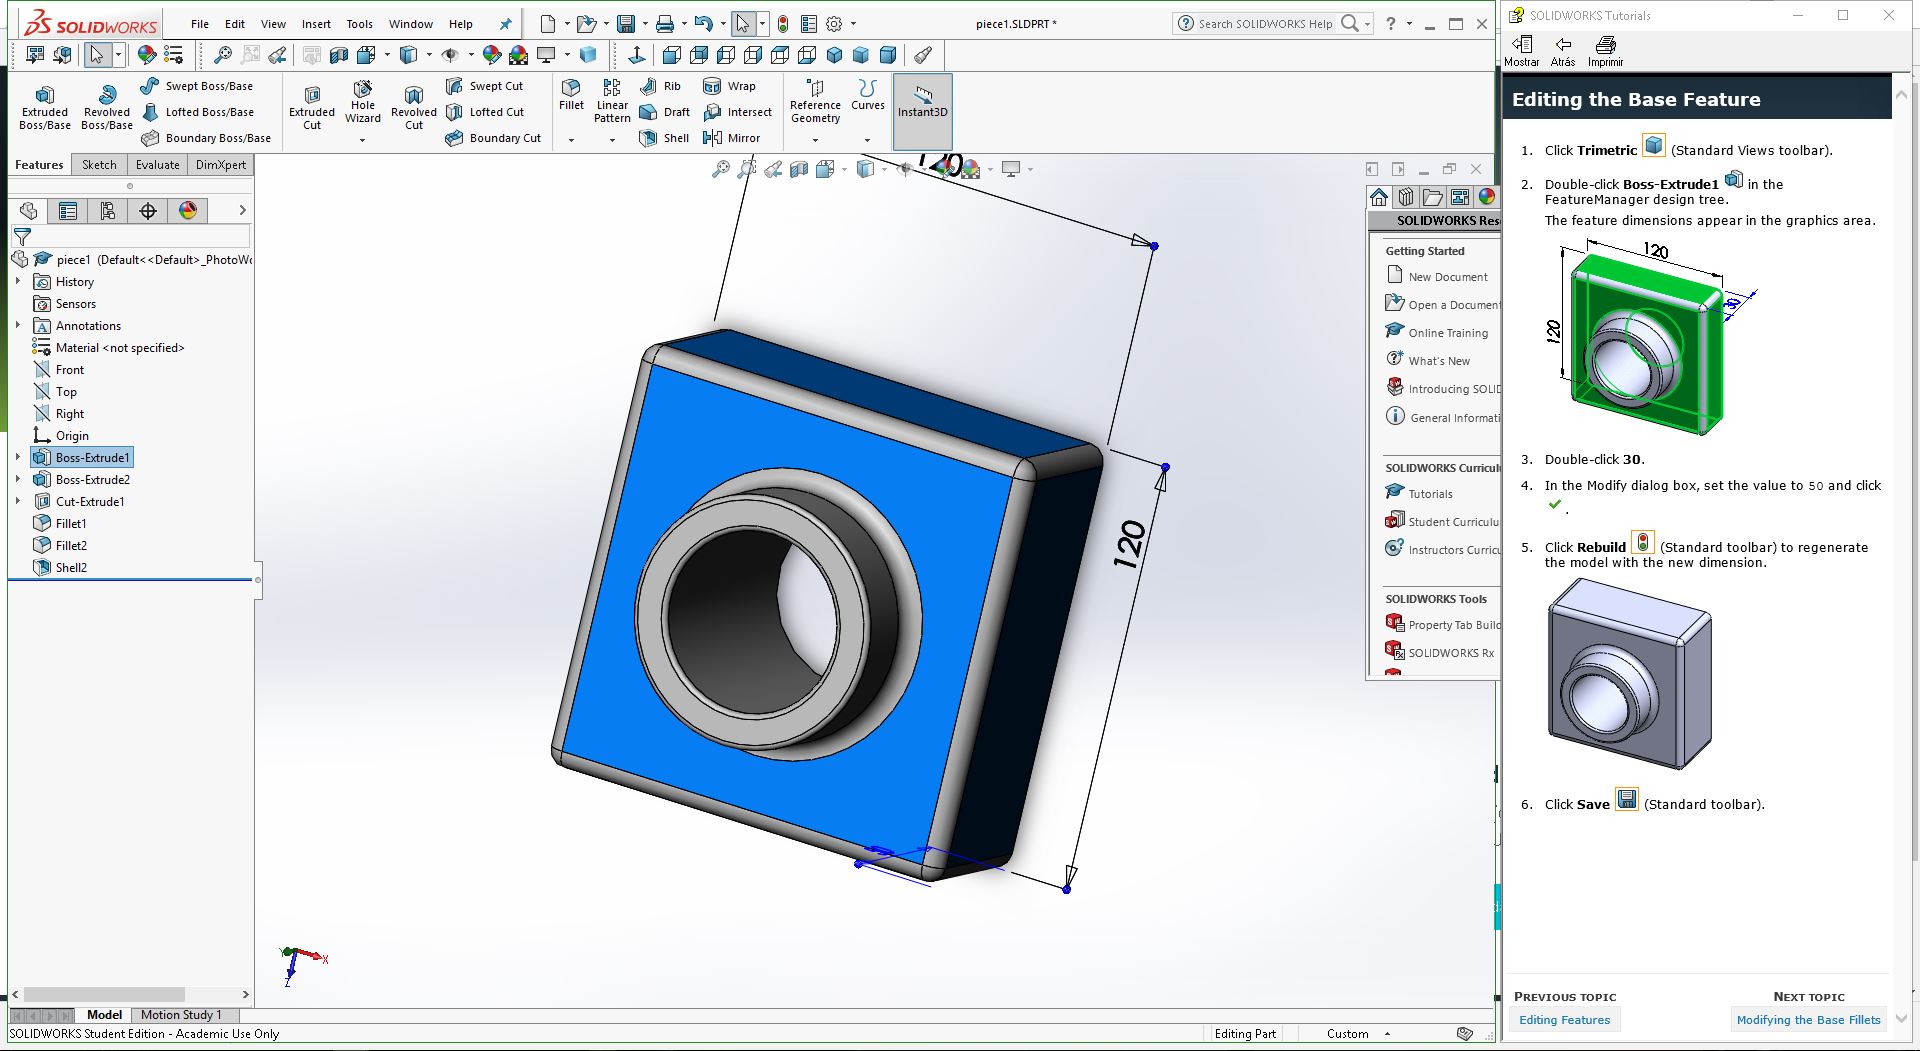Select the Shell tool
Viewport: 1920px width, 1051px height.
coord(665,138)
